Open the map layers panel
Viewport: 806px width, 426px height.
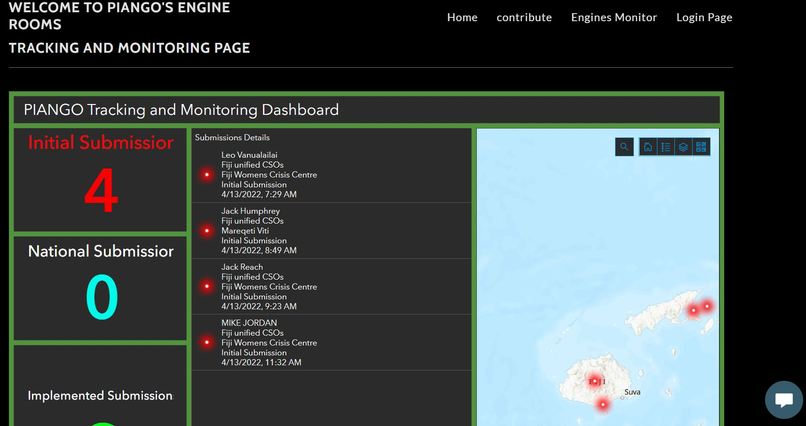tap(683, 147)
